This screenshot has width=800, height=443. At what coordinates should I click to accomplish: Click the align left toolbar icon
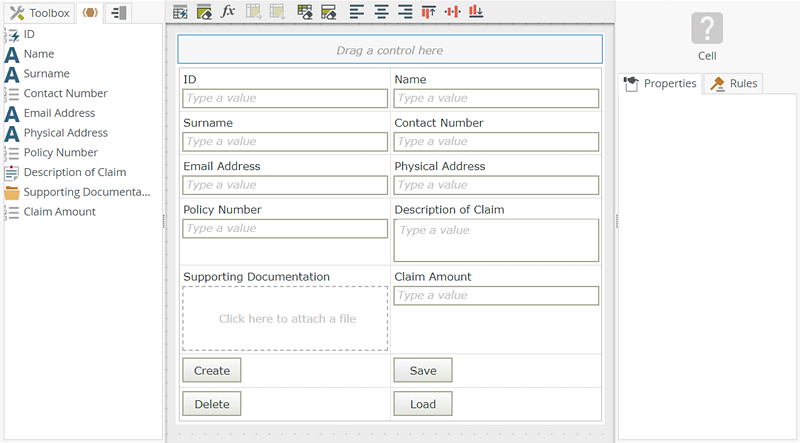point(357,12)
